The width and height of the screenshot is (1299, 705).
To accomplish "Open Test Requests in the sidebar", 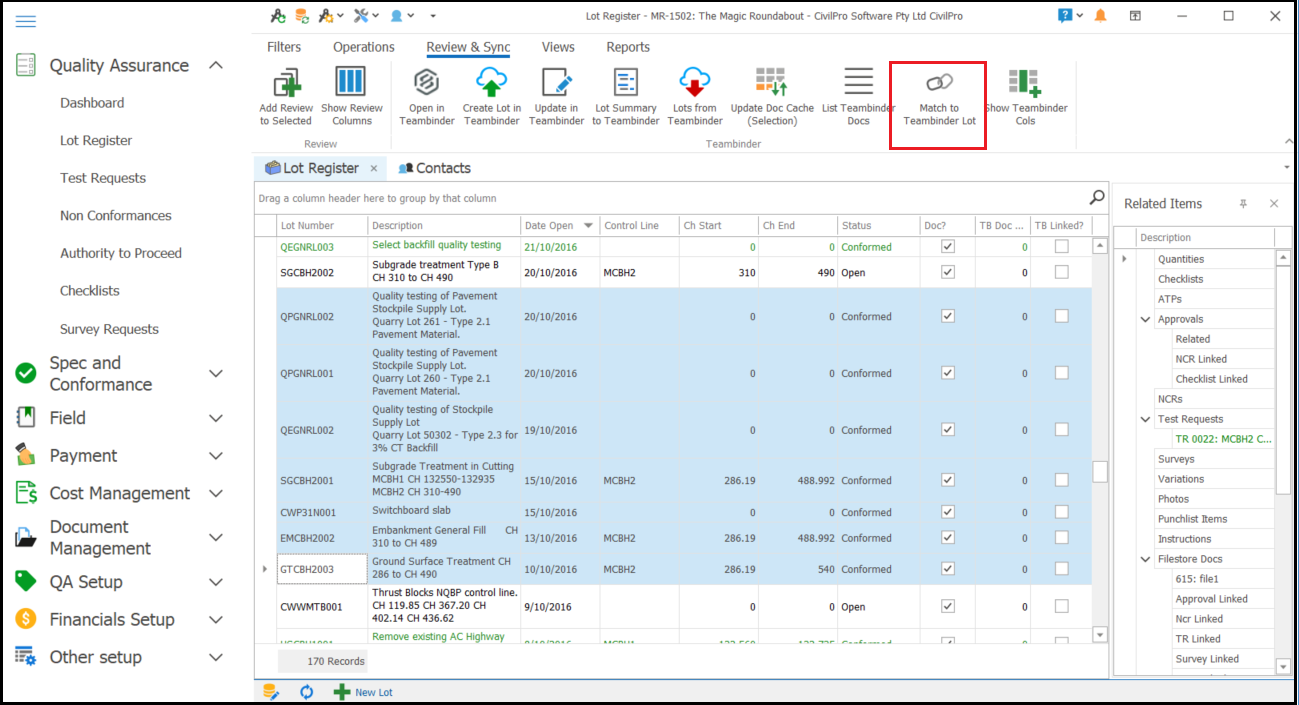I will [x=103, y=178].
